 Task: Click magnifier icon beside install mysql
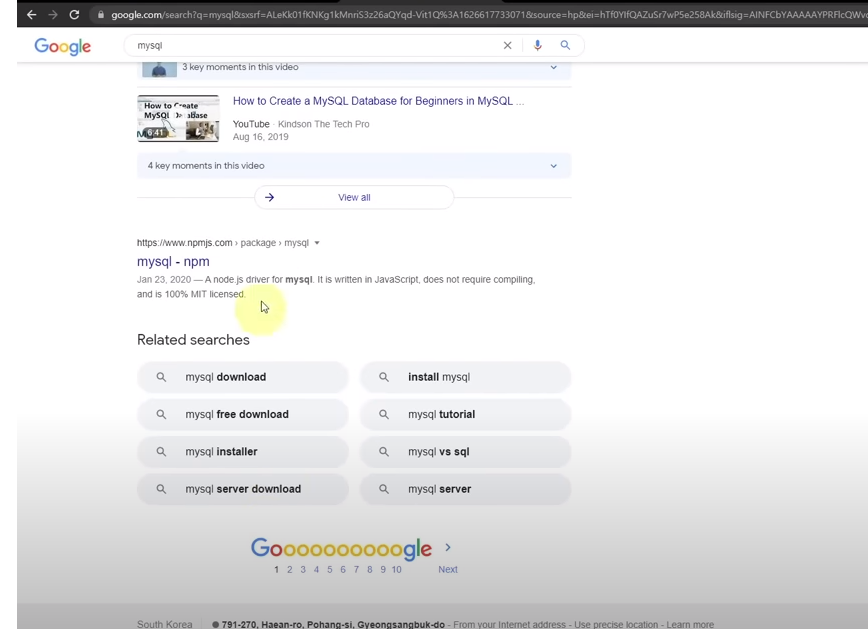click(384, 377)
